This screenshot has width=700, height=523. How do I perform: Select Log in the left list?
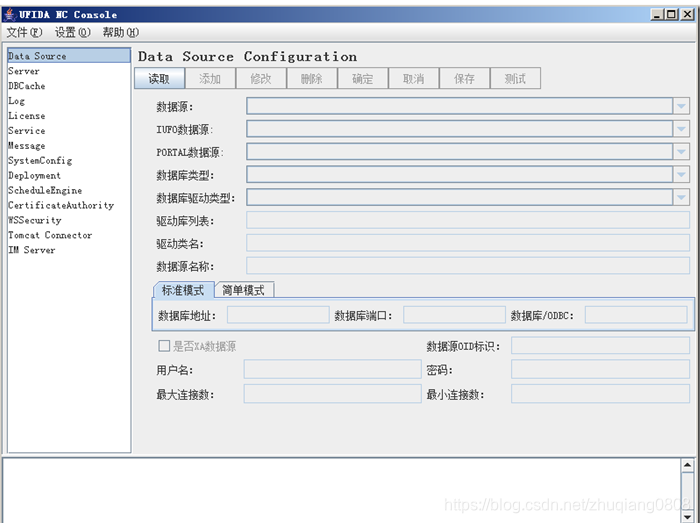[69, 101]
